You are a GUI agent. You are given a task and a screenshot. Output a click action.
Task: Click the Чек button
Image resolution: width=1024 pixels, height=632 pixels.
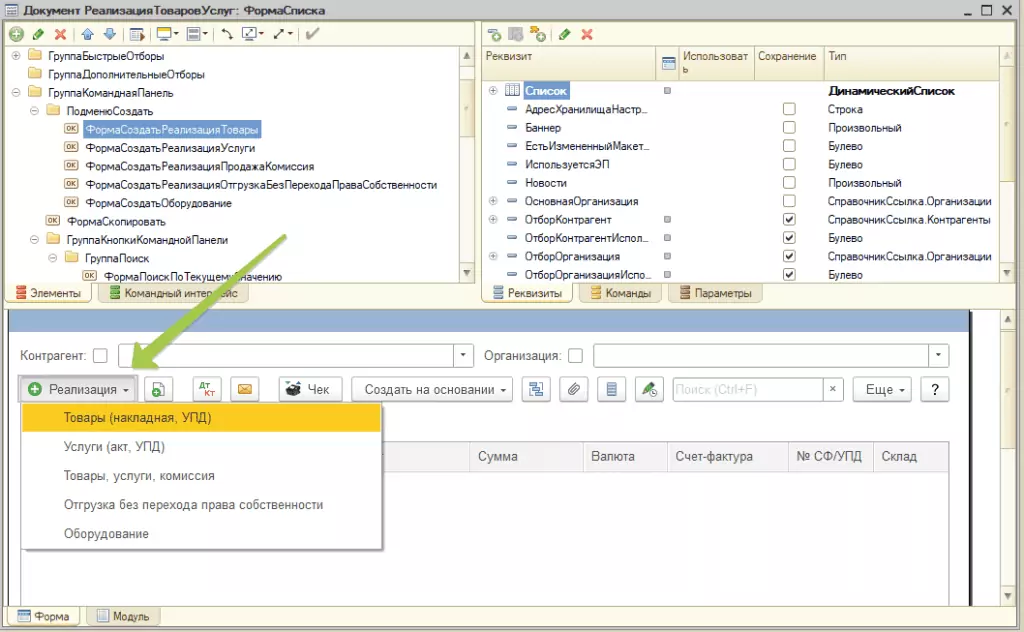point(310,389)
